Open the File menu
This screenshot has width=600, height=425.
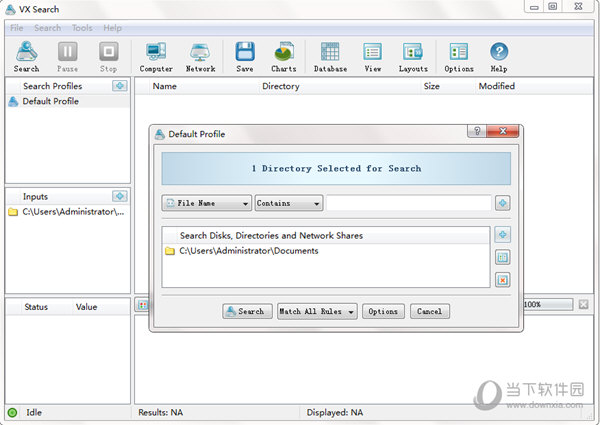16,28
